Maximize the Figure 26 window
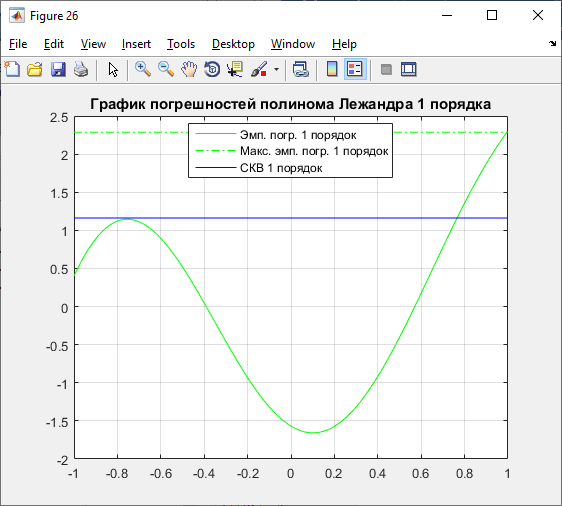 tap(492, 15)
